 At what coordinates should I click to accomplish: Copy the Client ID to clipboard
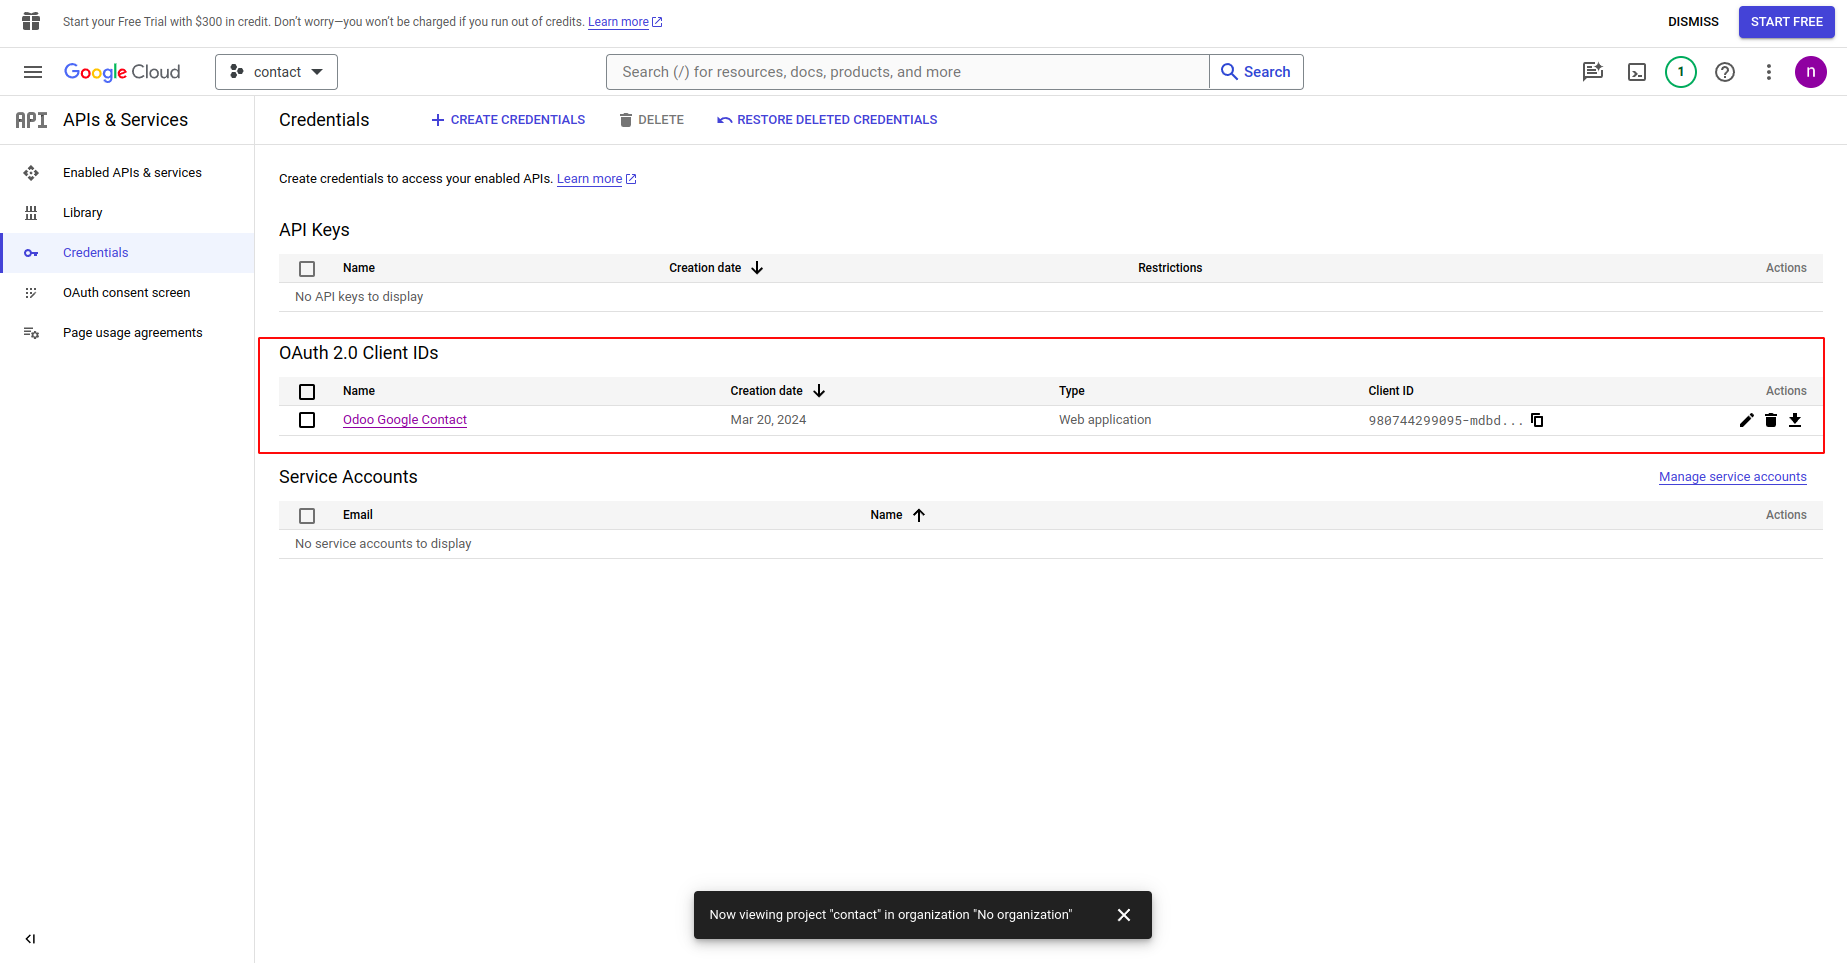(1537, 420)
